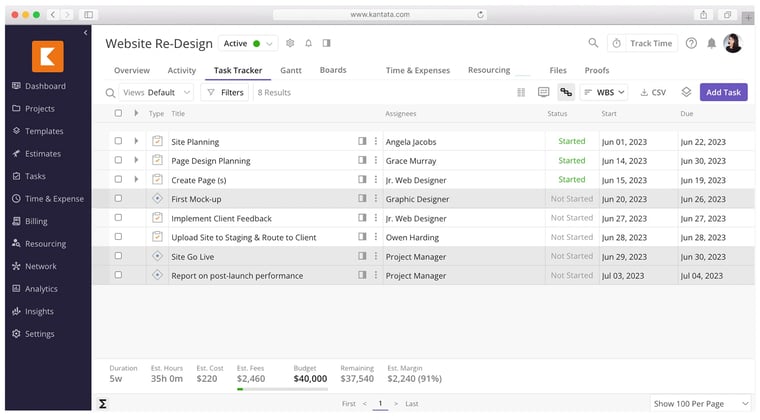Click the help question mark icon

[691, 43]
